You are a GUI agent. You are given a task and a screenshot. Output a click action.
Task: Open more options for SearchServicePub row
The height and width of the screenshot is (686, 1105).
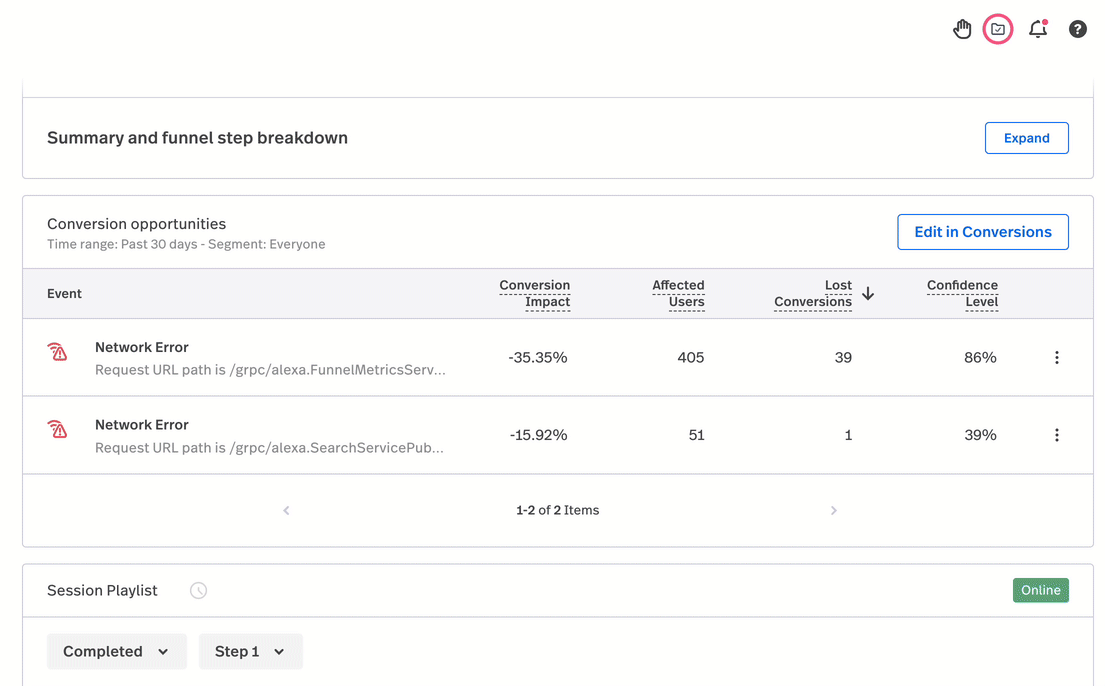pyautogui.click(x=1056, y=435)
